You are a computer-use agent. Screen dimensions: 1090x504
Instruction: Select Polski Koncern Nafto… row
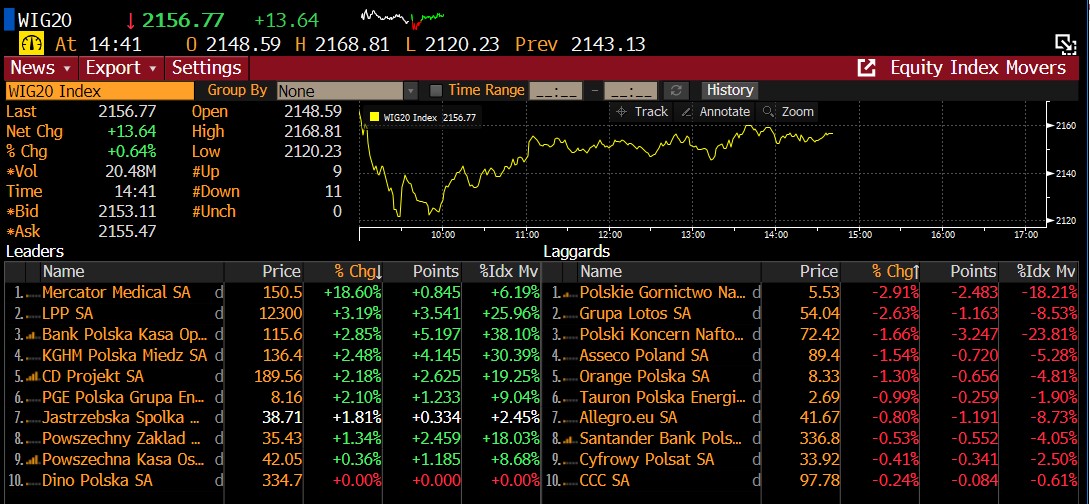pos(811,334)
